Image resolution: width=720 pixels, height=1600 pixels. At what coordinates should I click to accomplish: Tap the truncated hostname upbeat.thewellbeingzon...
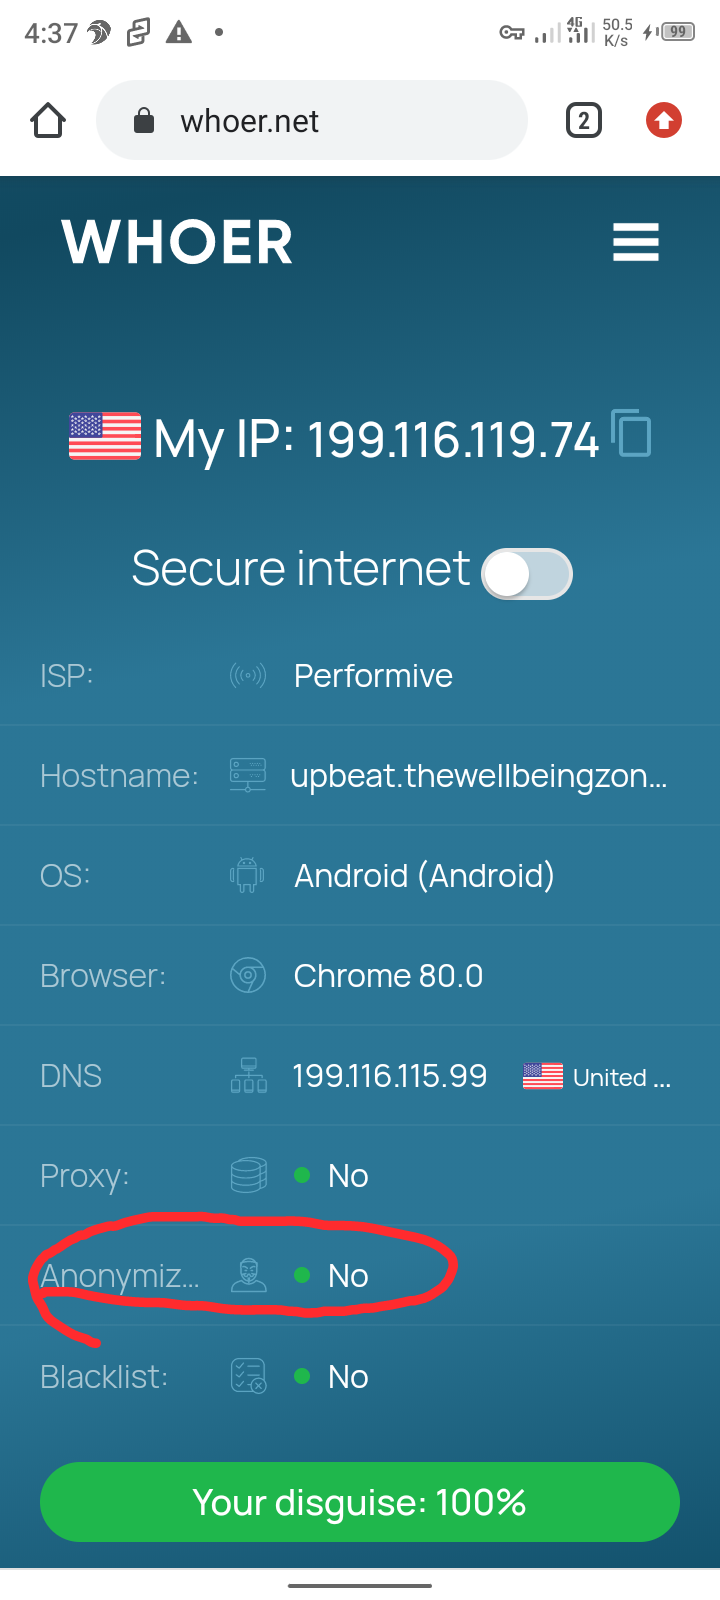tap(478, 776)
